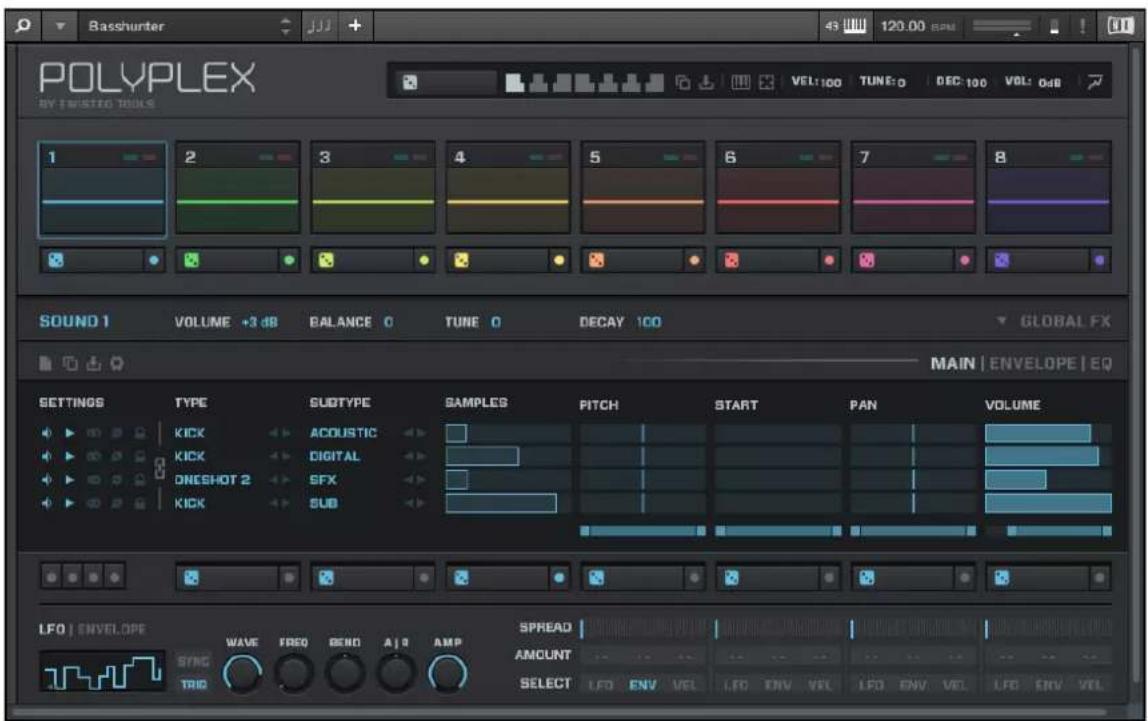The width and height of the screenshot is (1148, 721).
Task: Toggle the LFO TRIG button
Action: coord(193,684)
